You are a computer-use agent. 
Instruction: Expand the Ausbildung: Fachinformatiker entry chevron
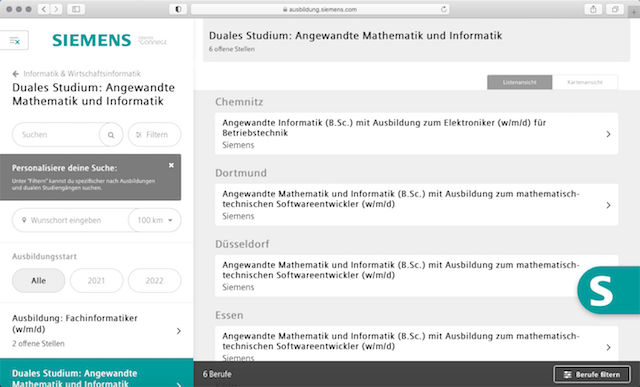pyautogui.click(x=178, y=331)
